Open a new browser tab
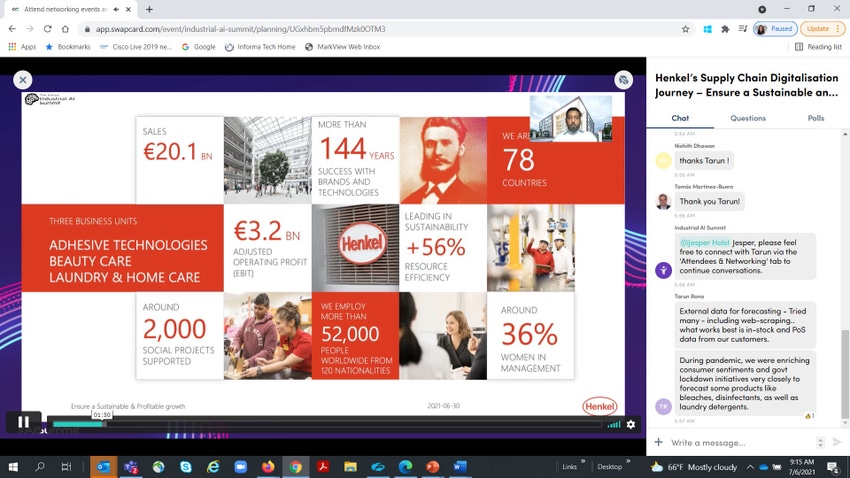This screenshot has height=478, width=850. tap(149, 9)
